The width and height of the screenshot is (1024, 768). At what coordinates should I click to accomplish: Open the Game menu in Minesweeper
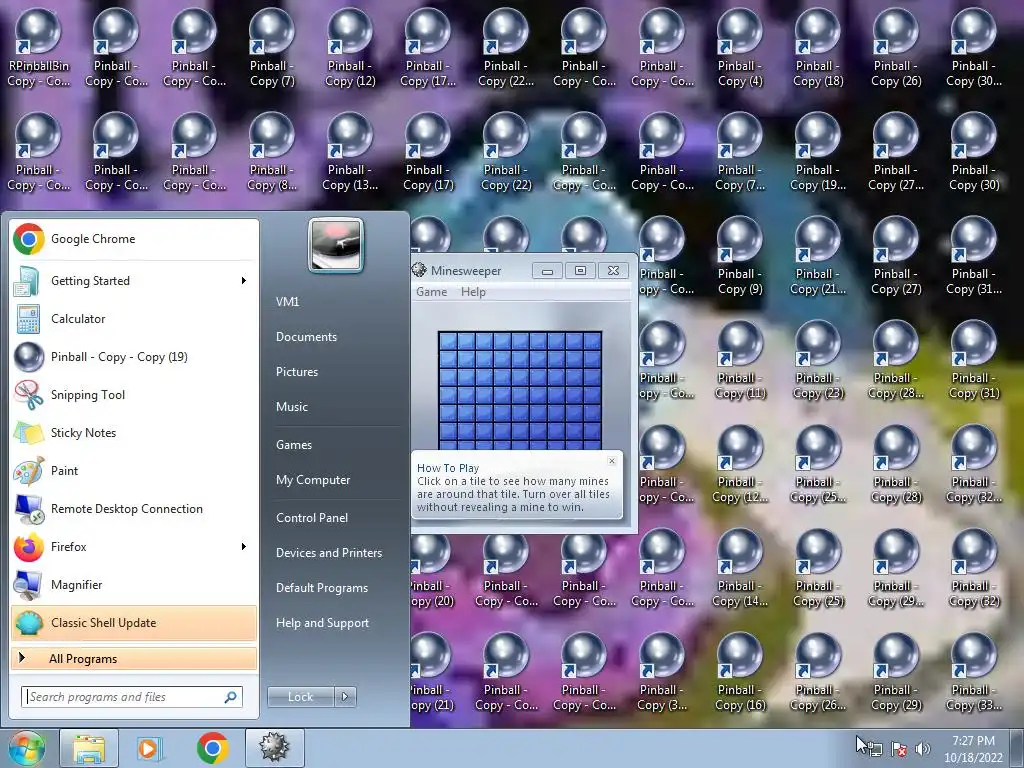coord(432,292)
